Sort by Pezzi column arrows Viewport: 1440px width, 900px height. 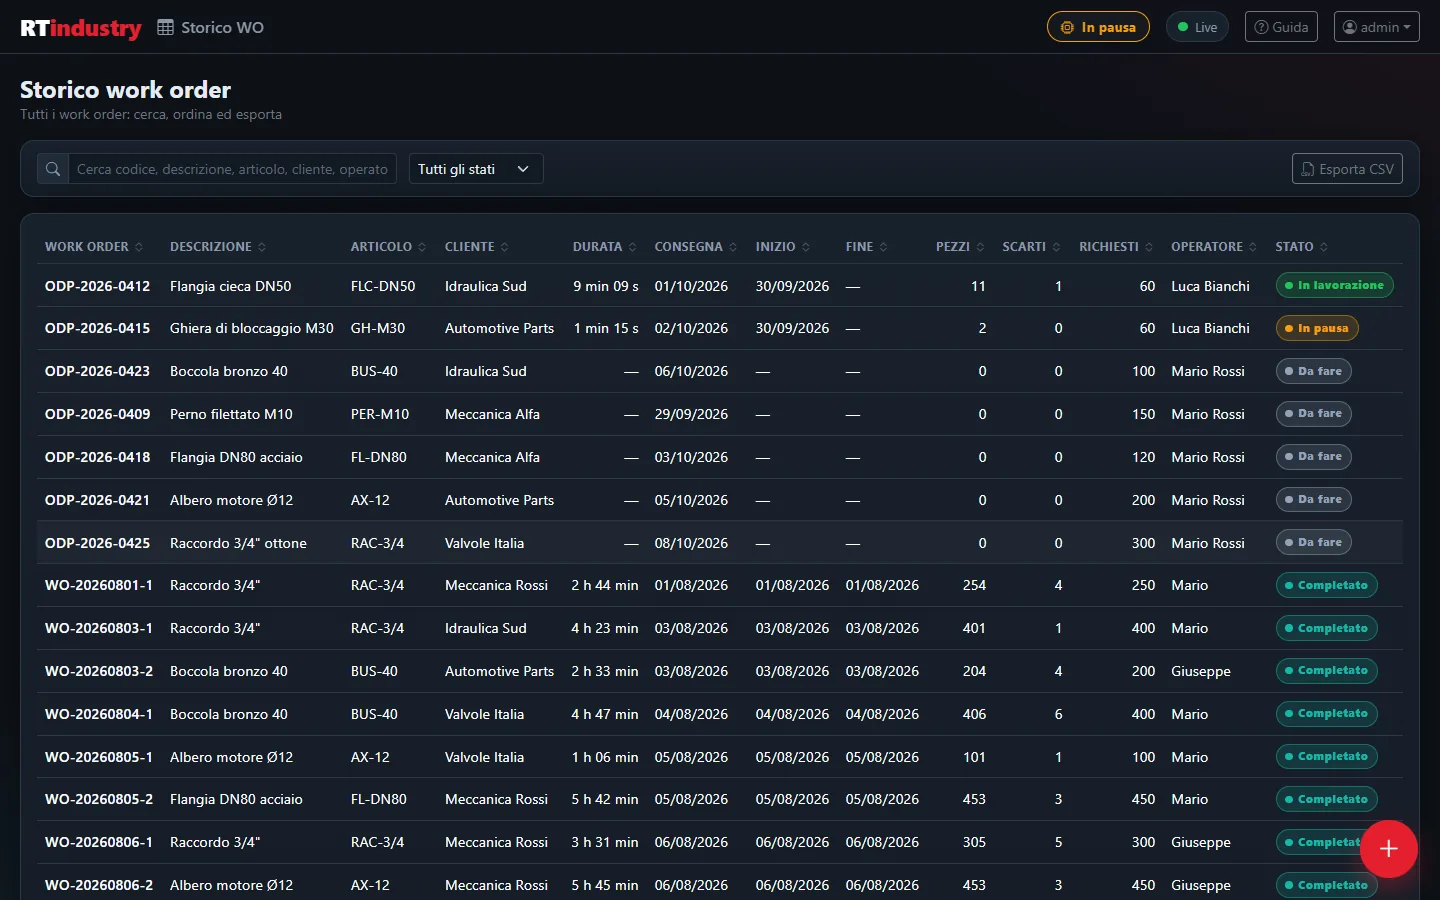point(980,247)
